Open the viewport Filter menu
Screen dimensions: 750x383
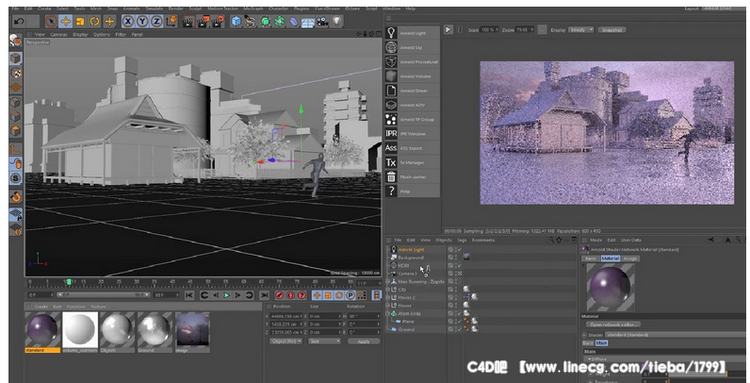coord(121,34)
